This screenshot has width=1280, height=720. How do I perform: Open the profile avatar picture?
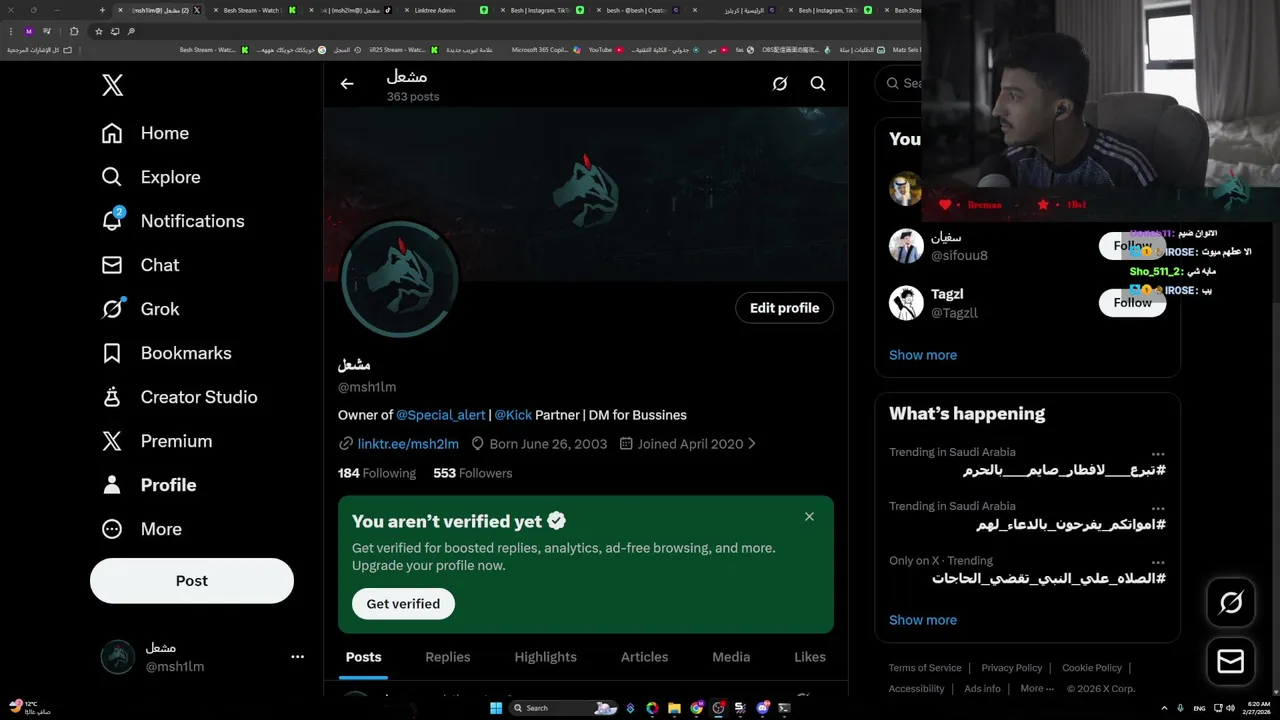400,279
